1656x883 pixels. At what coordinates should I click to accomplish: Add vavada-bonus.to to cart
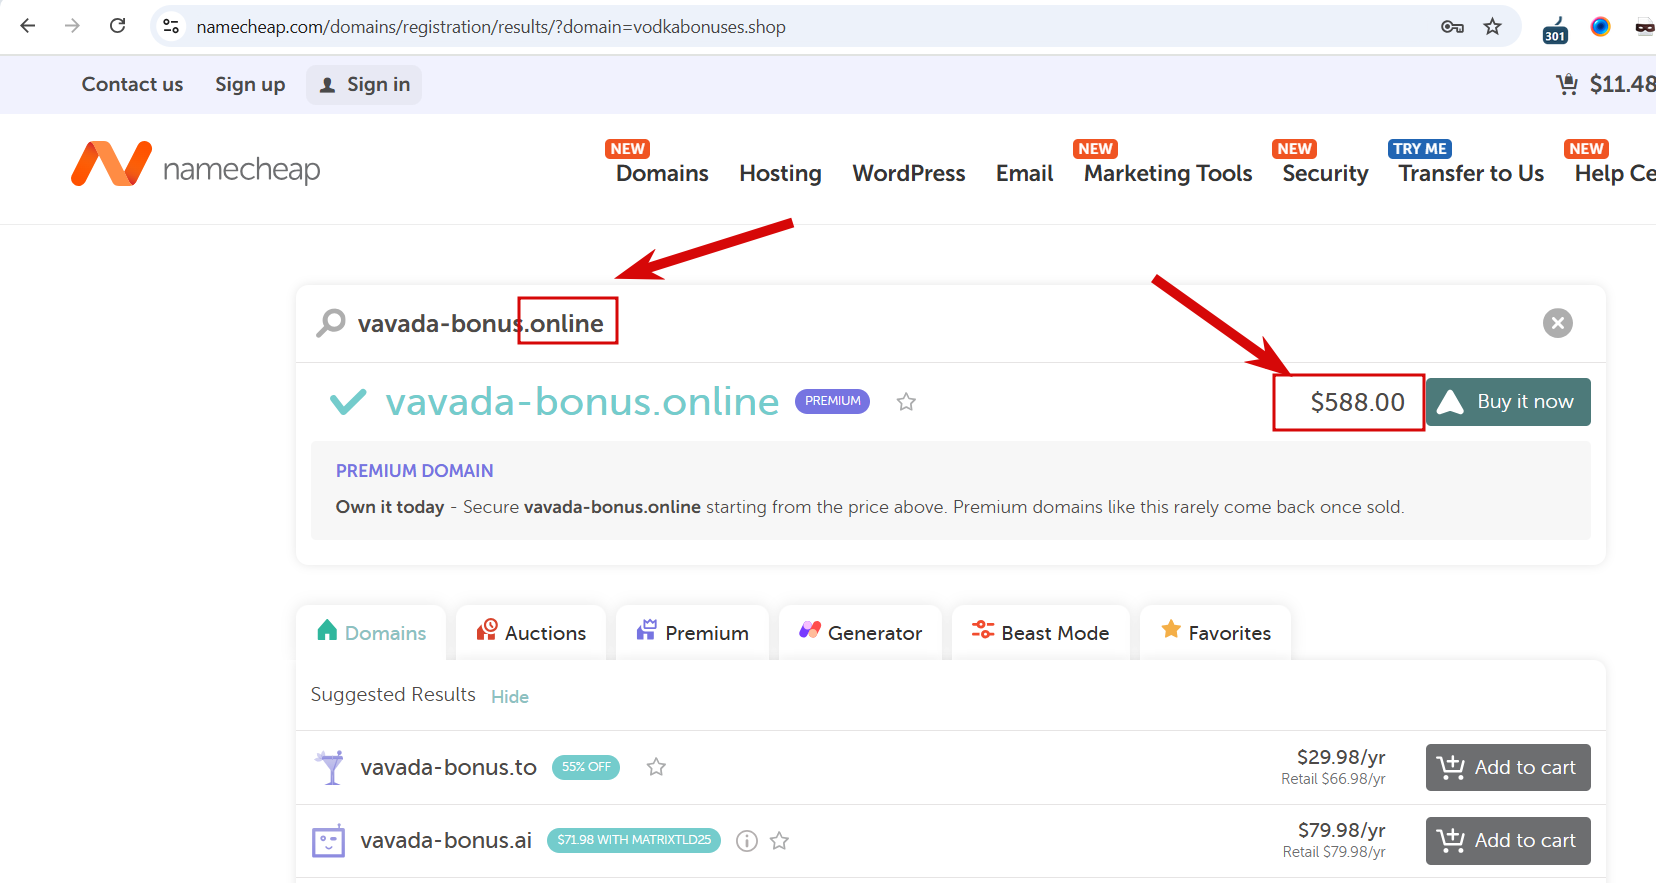point(1508,767)
